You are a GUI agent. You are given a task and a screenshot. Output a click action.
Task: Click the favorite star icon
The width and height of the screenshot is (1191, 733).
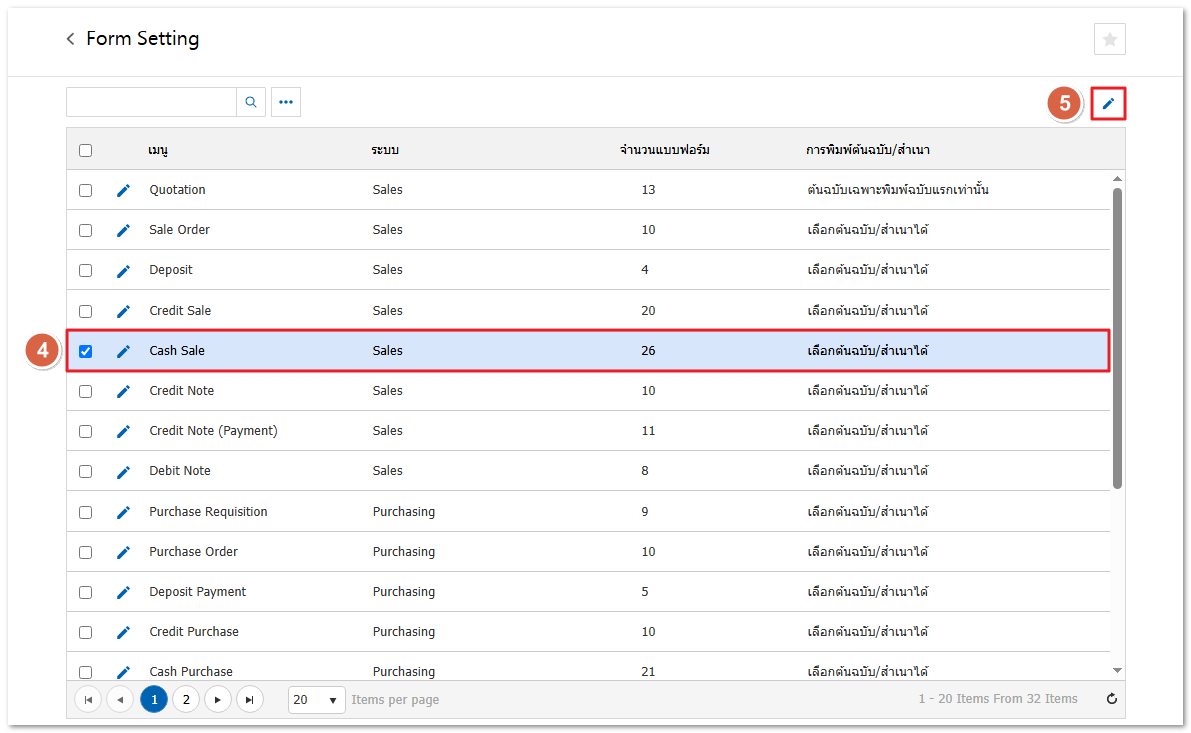click(1109, 39)
